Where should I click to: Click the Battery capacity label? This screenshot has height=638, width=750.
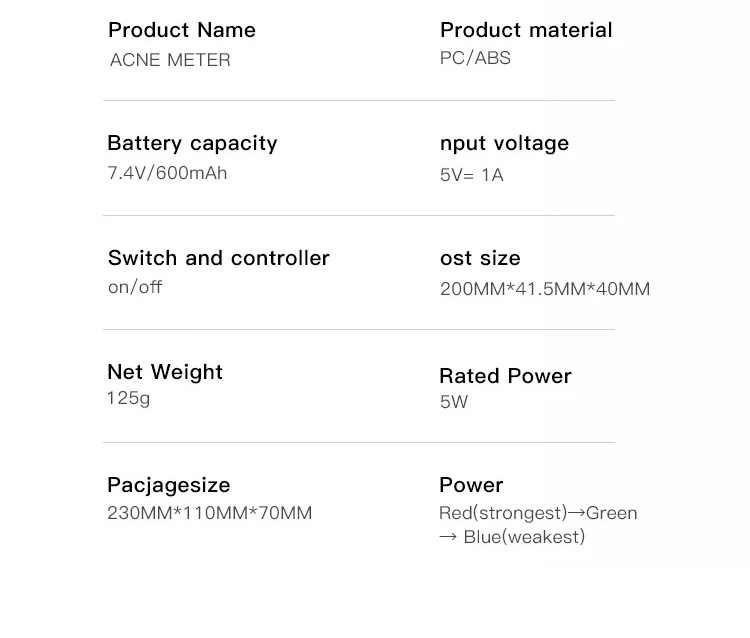tap(192, 143)
